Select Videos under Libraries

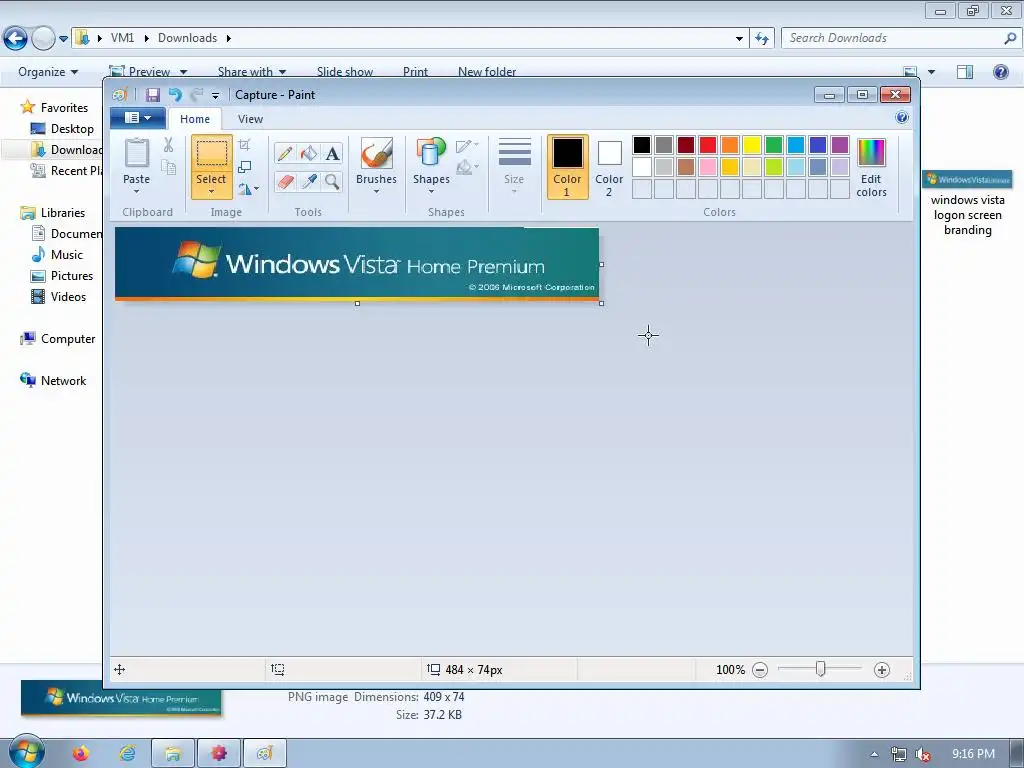pyautogui.click(x=59, y=296)
